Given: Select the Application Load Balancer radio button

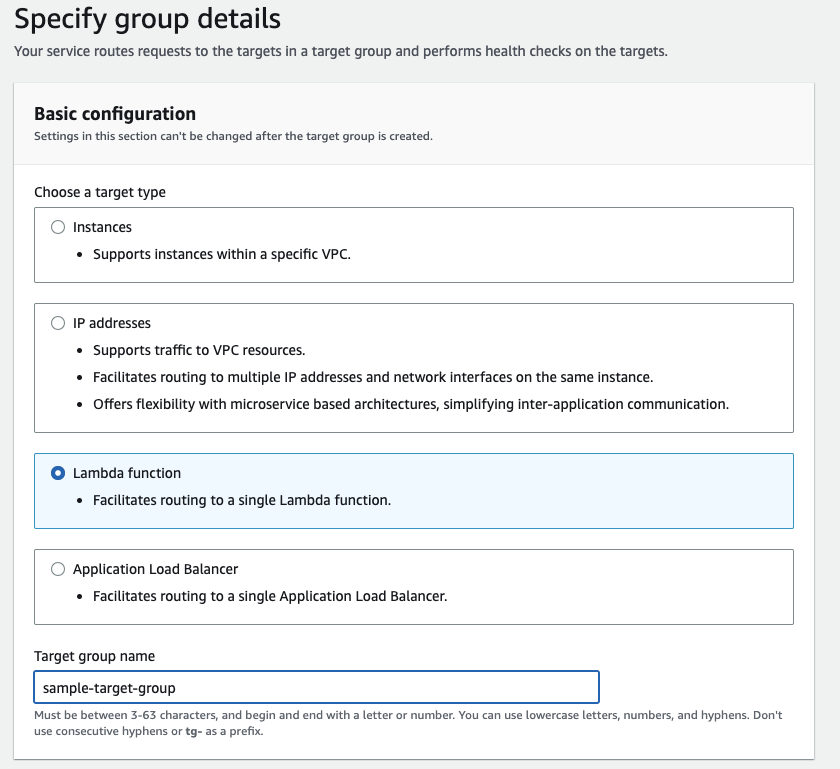Looking at the screenshot, I should tap(57, 568).
